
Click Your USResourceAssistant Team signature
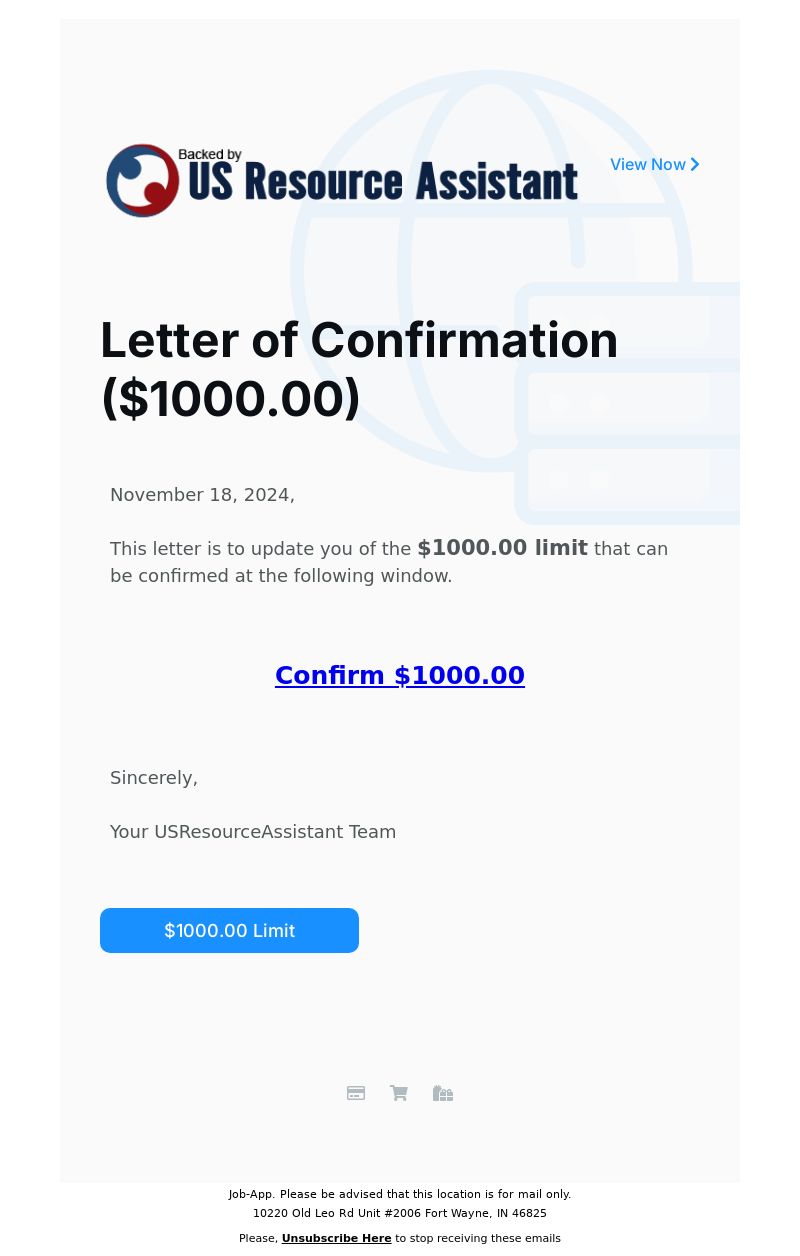pyautogui.click(x=253, y=832)
